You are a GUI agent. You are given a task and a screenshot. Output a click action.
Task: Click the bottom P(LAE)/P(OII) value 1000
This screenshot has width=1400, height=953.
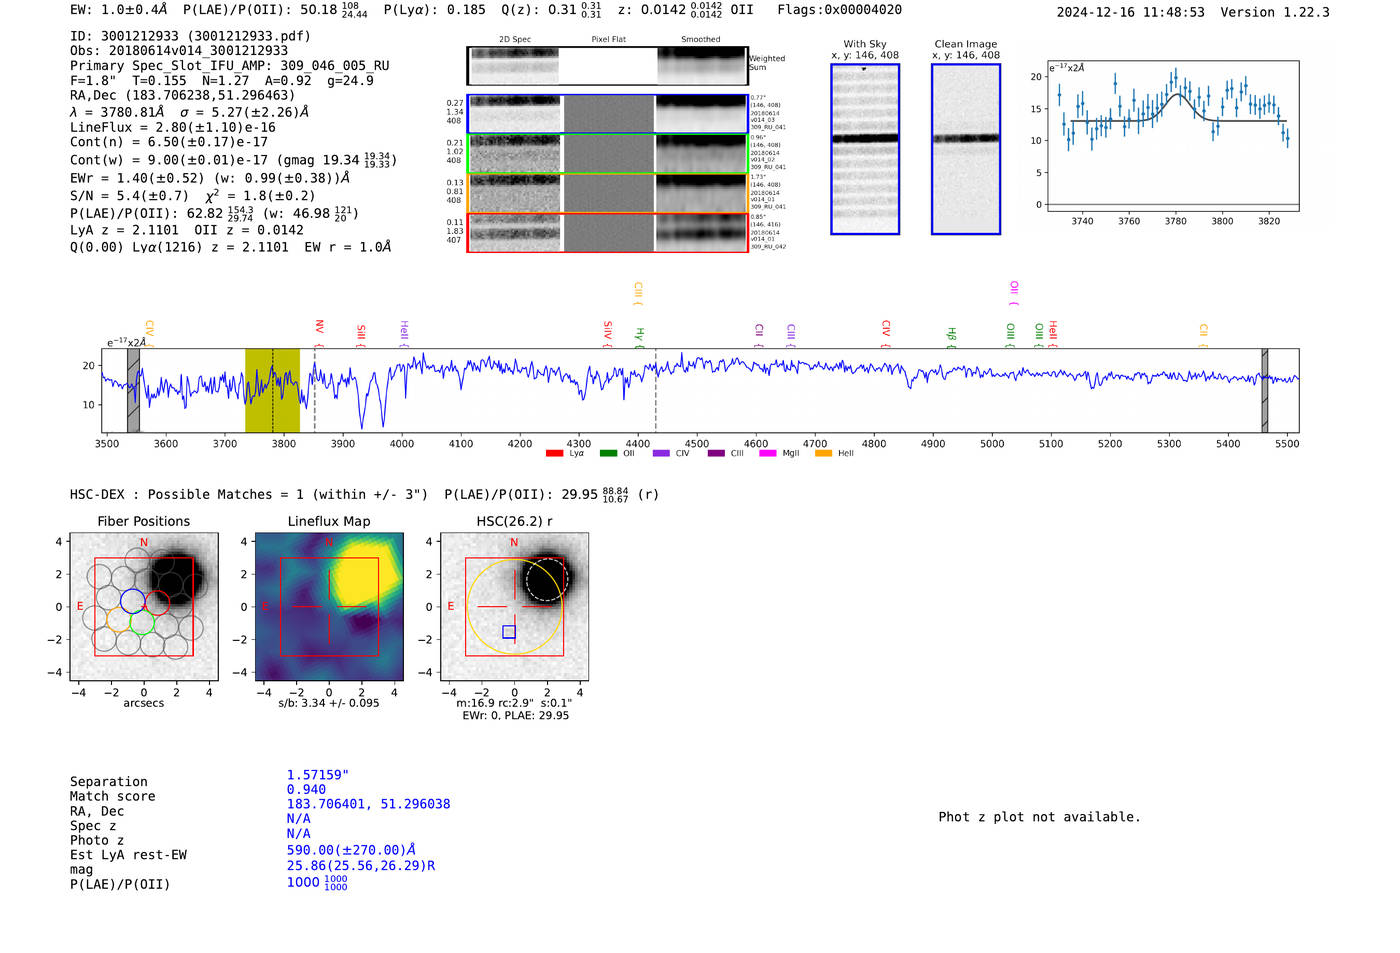tap(317, 883)
